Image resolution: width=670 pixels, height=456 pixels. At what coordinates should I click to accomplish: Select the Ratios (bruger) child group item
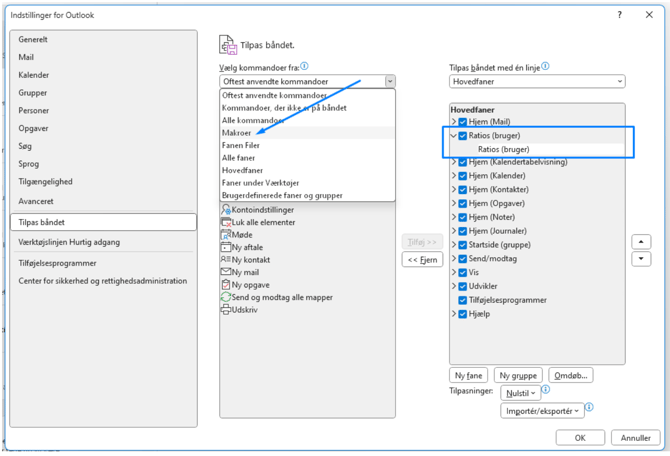(504, 149)
